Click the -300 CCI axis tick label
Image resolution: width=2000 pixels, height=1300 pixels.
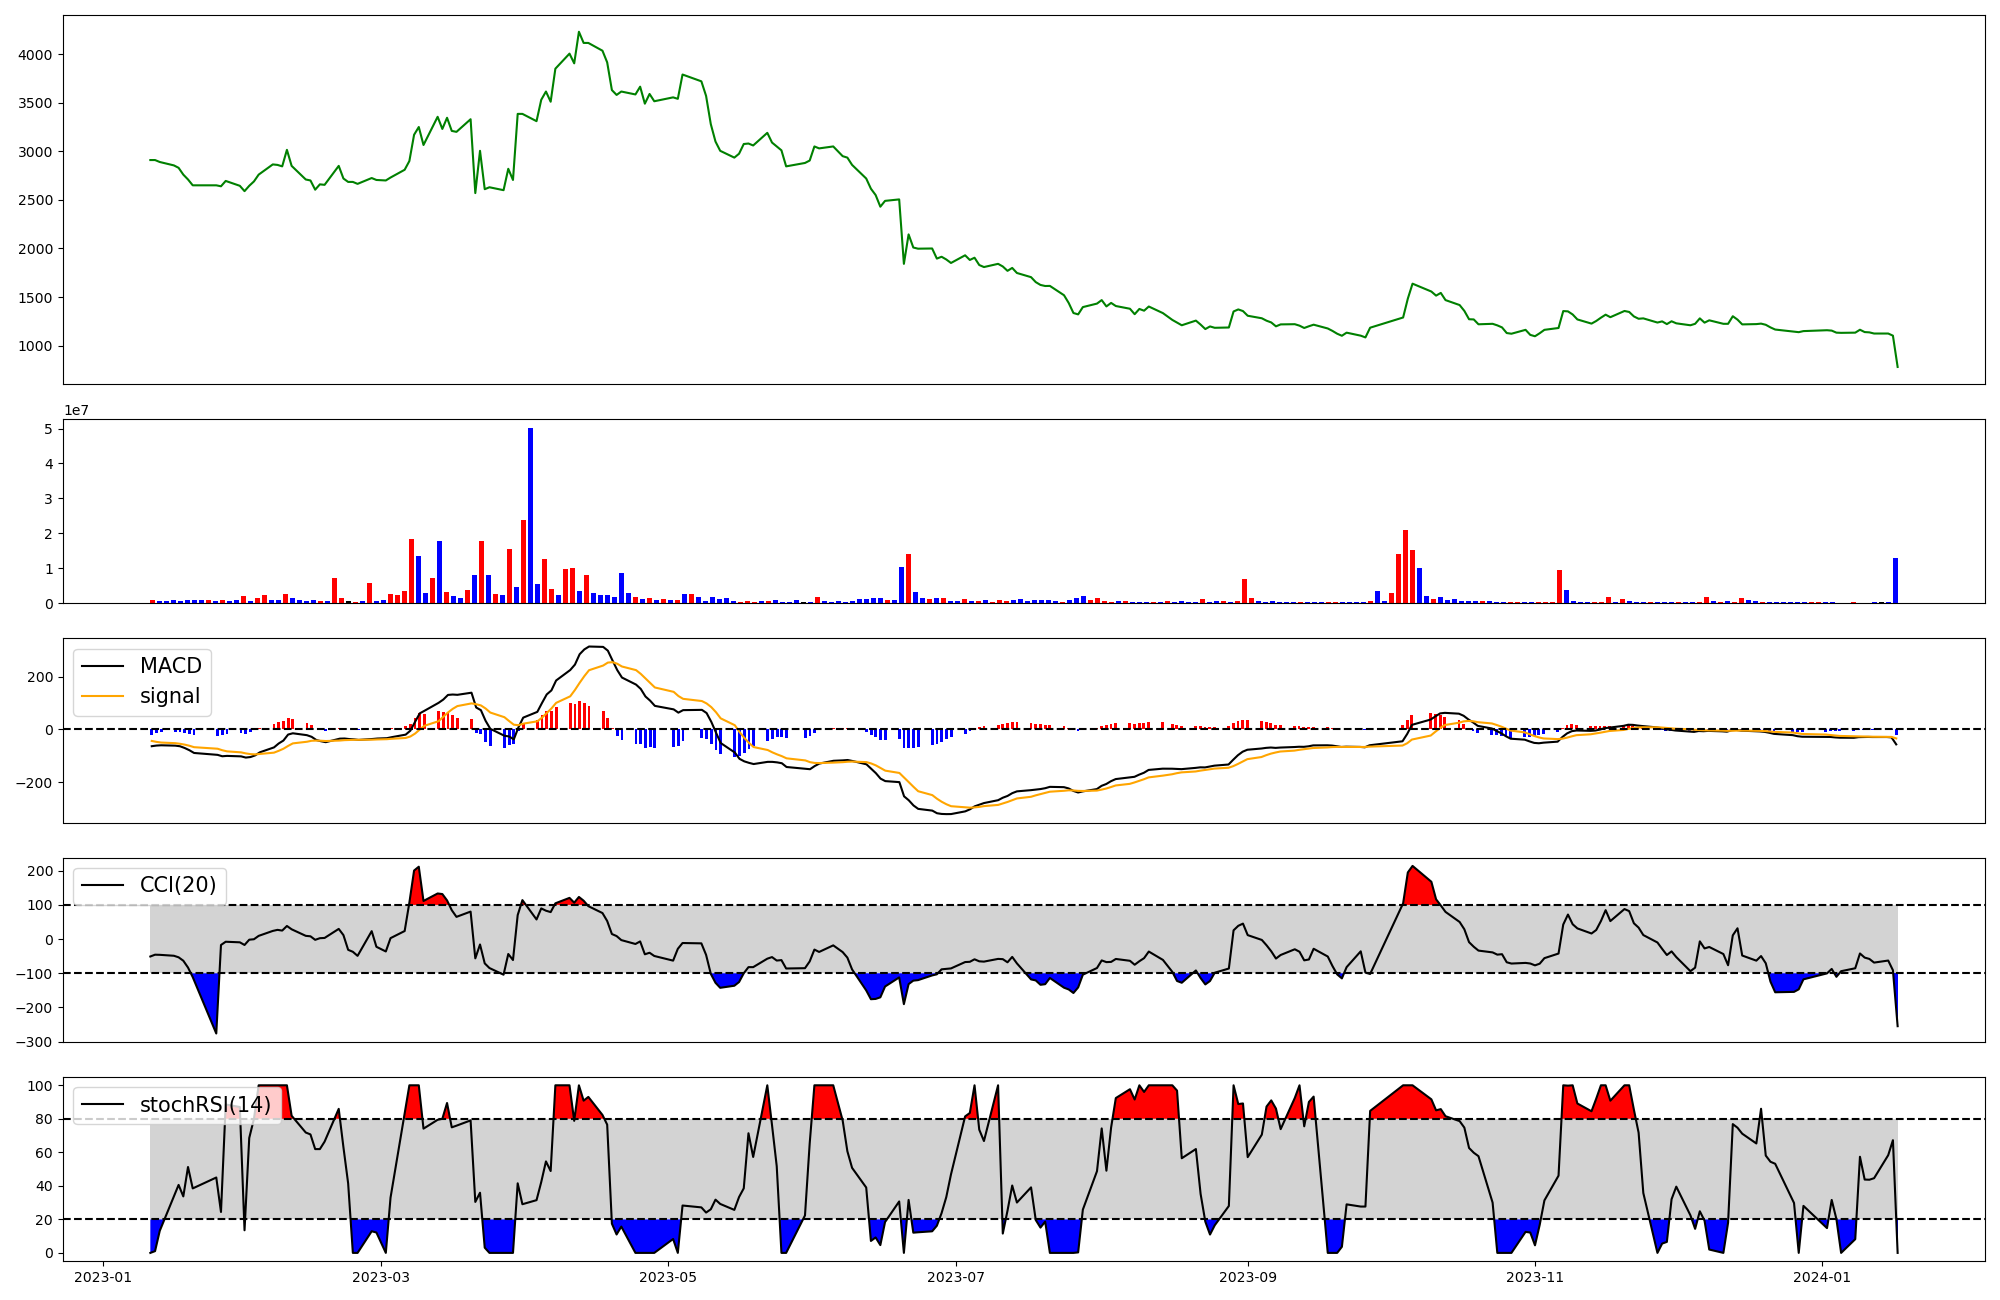click(33, 1042)
